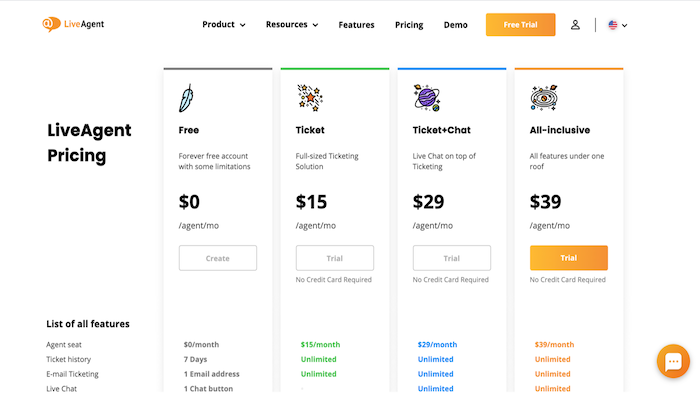Click the All-inclusive plan title

560,130
